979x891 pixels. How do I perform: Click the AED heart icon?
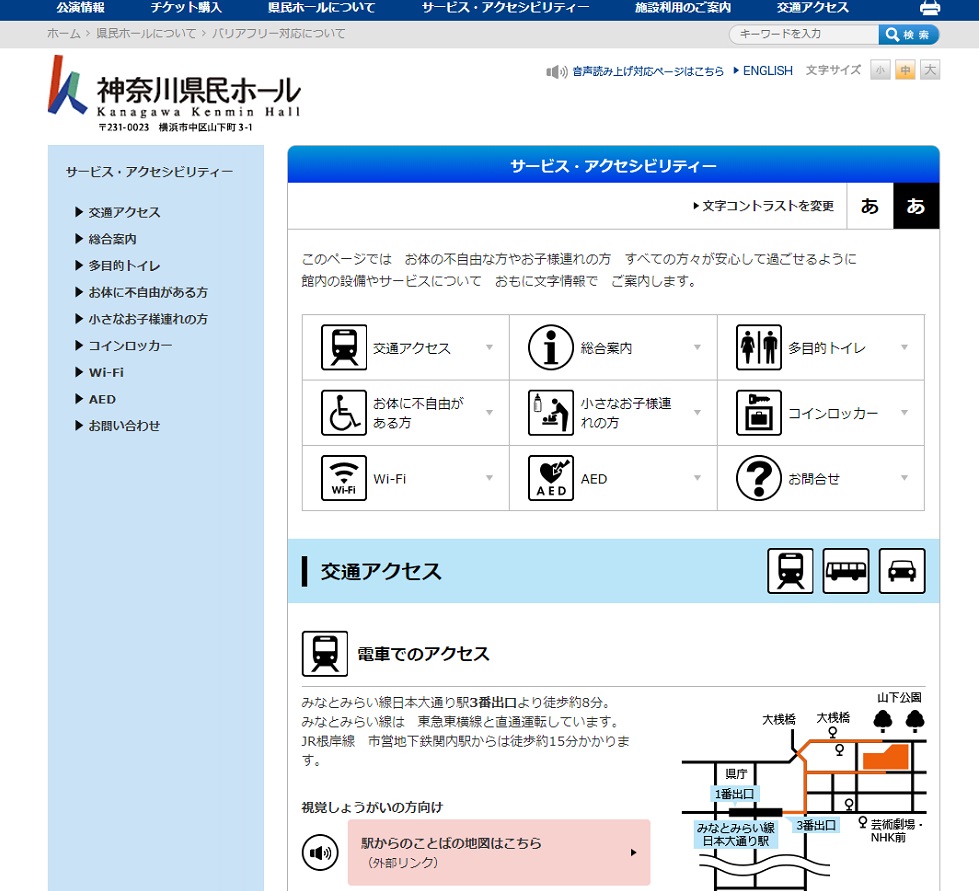pos(550,478)
